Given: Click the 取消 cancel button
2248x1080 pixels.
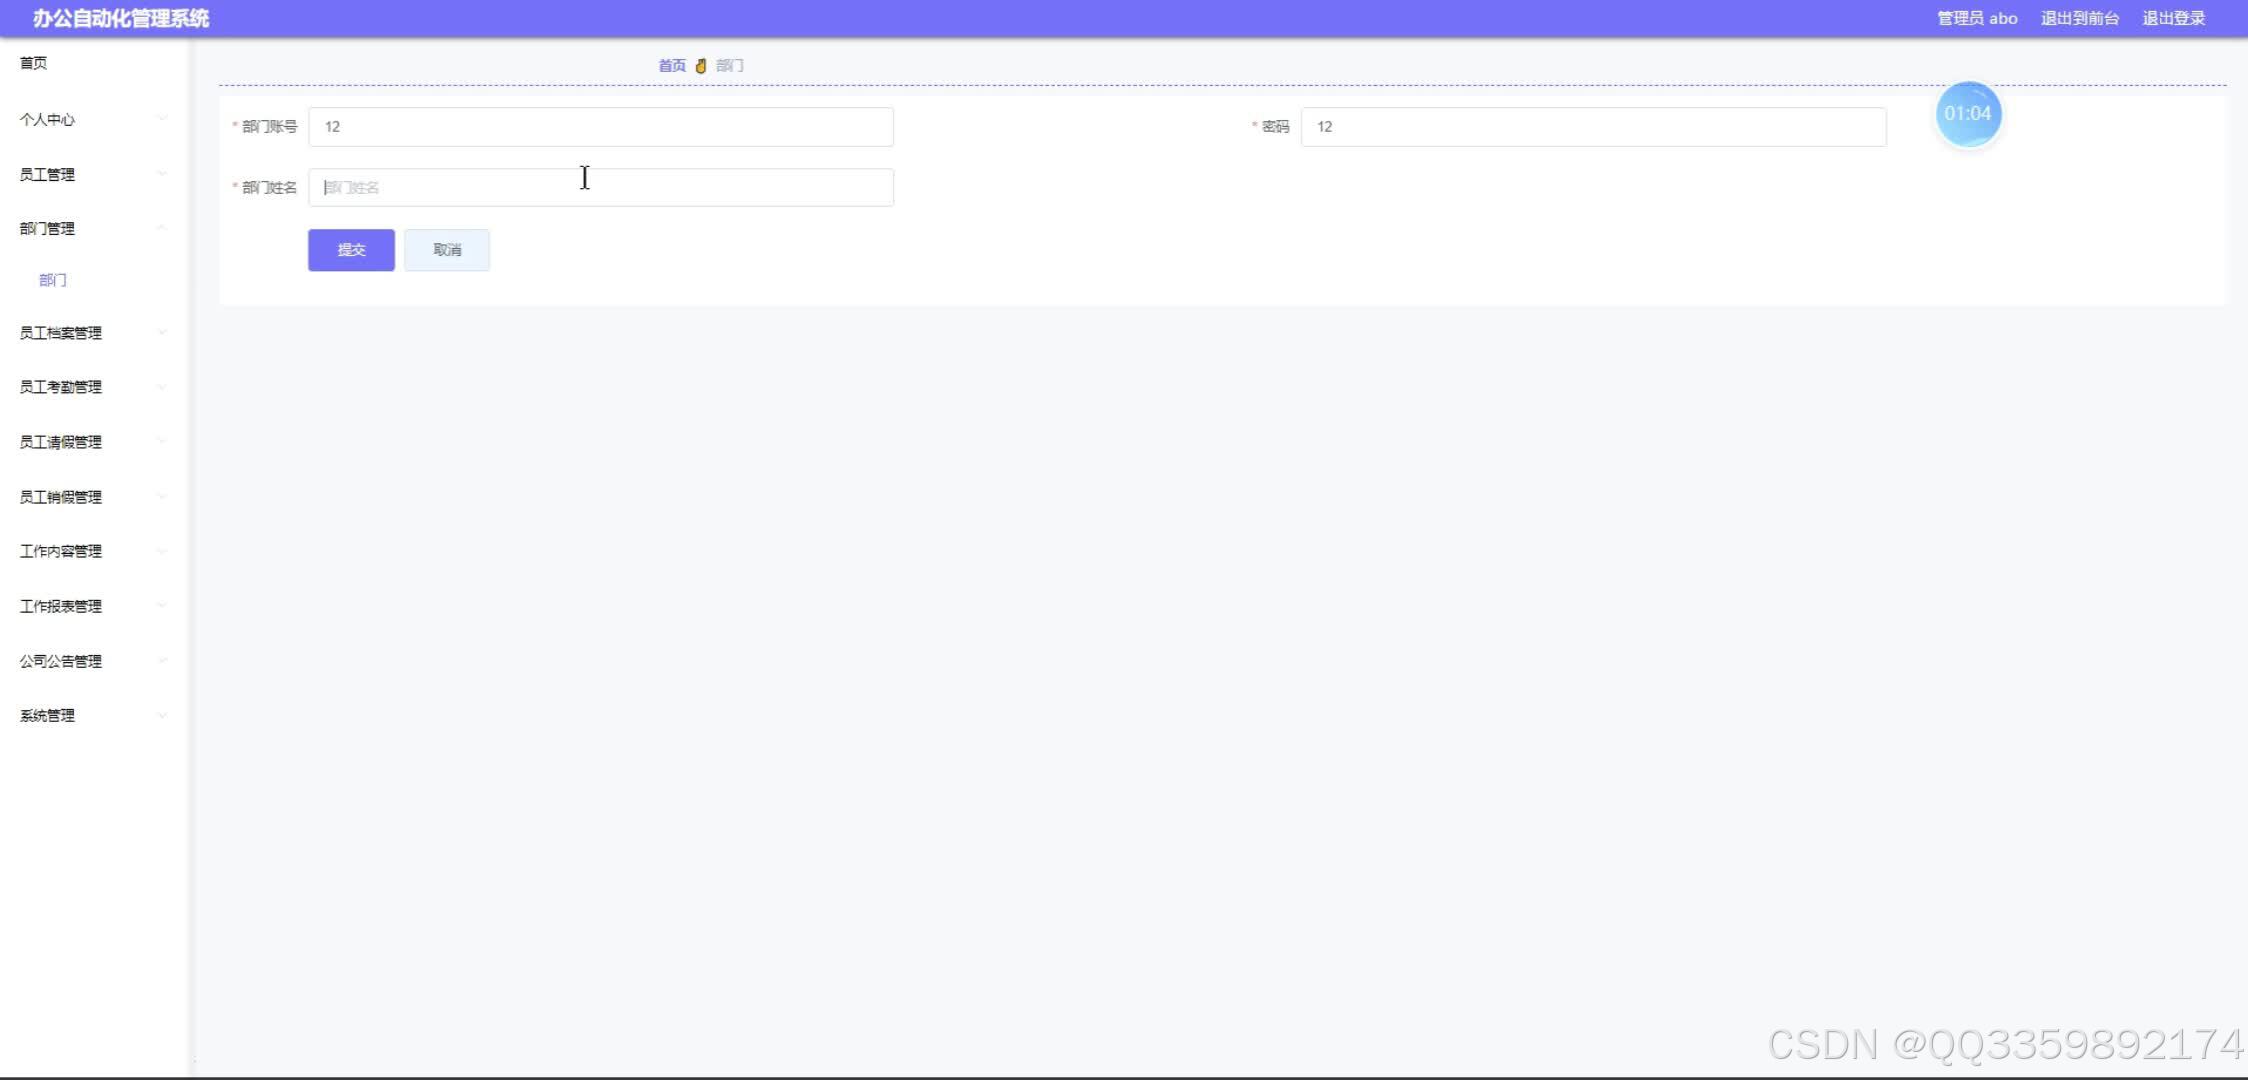Looking at the screenshot, I should tap(446, 250).
